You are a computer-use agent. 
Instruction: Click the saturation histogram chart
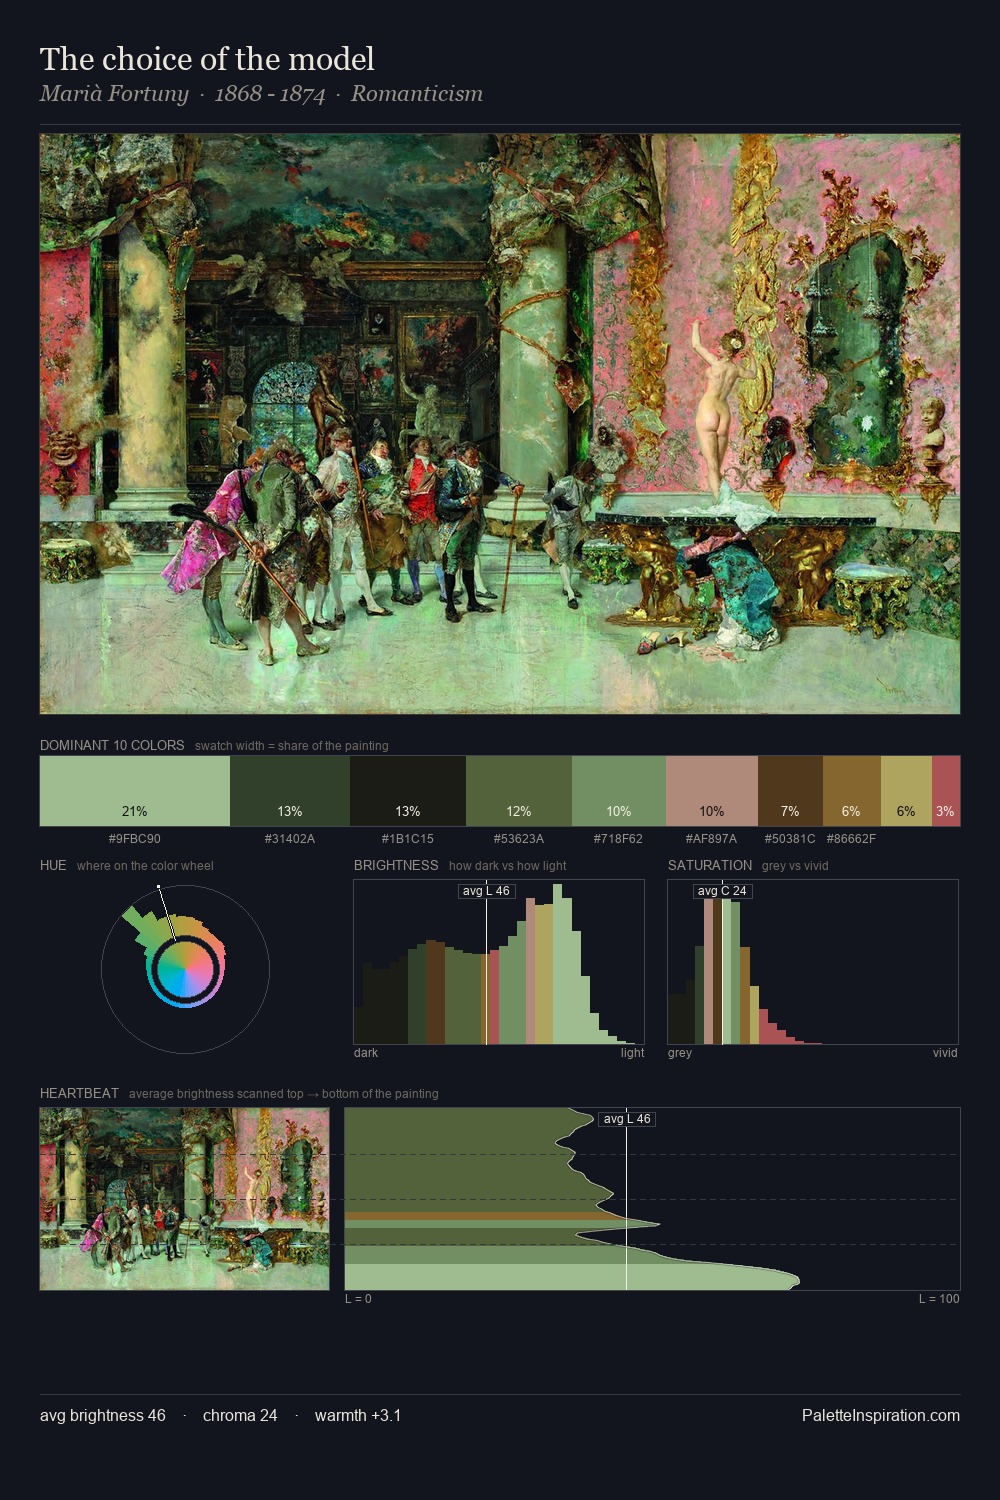[x=813, y=962]
